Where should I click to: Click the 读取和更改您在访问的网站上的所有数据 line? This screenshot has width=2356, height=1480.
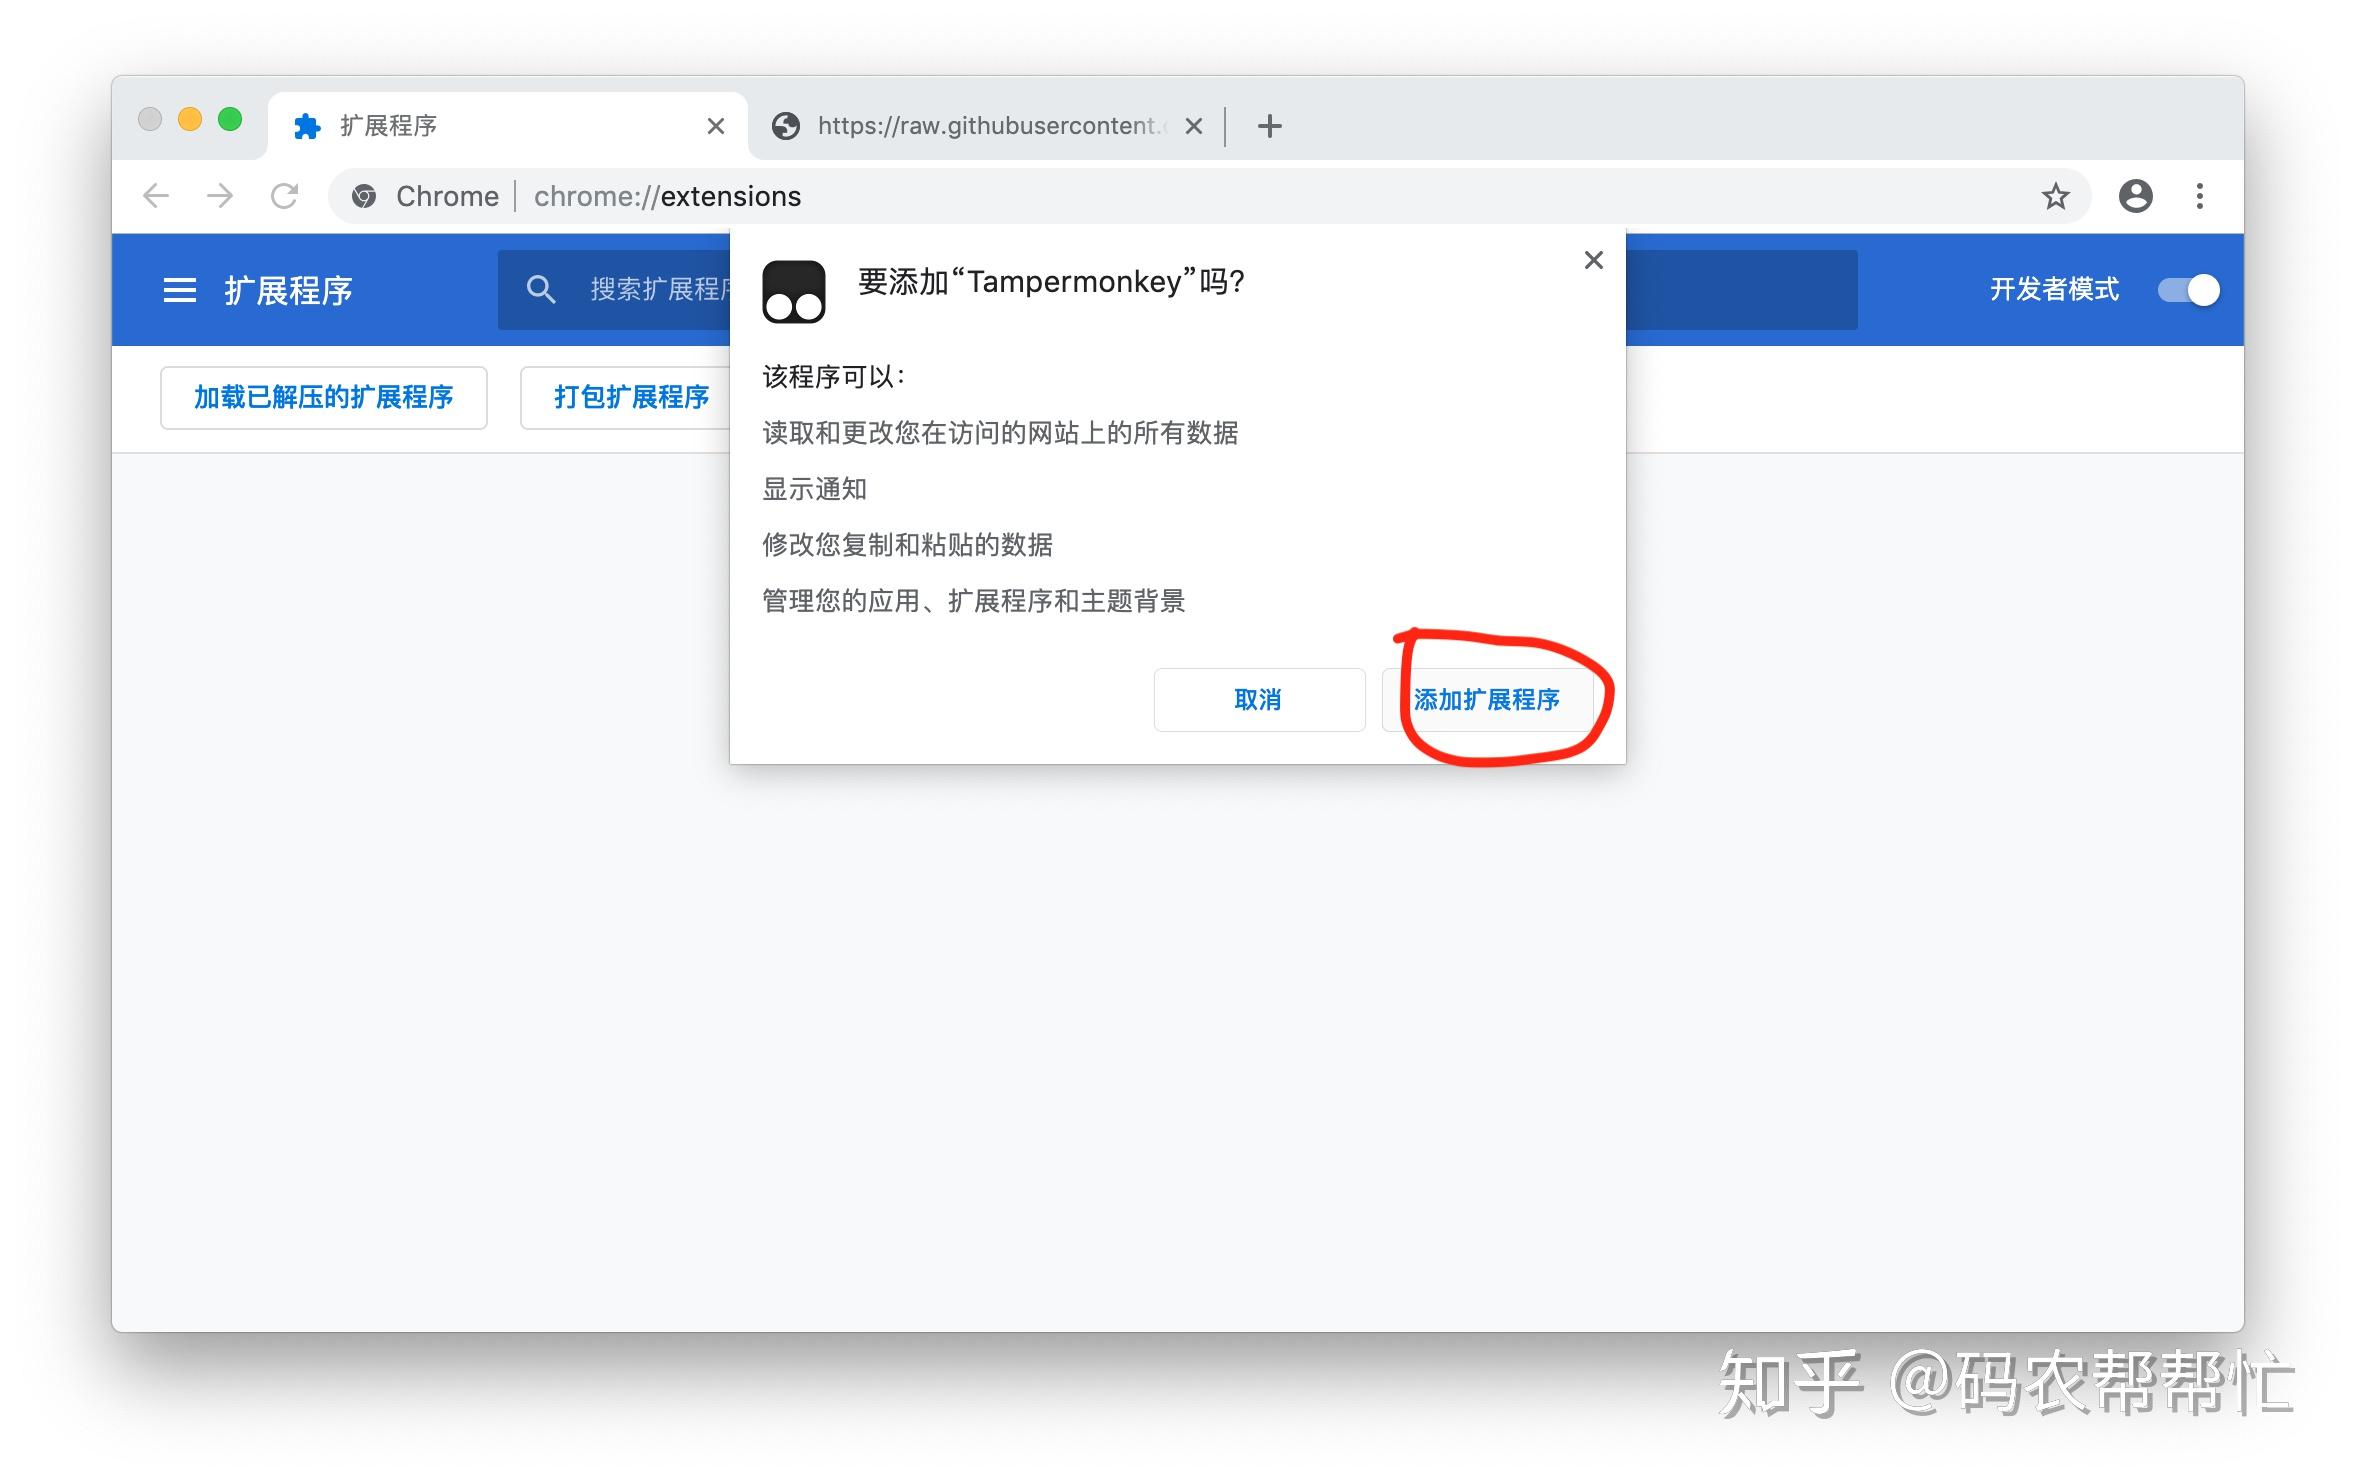click(x=1000, y=433)
